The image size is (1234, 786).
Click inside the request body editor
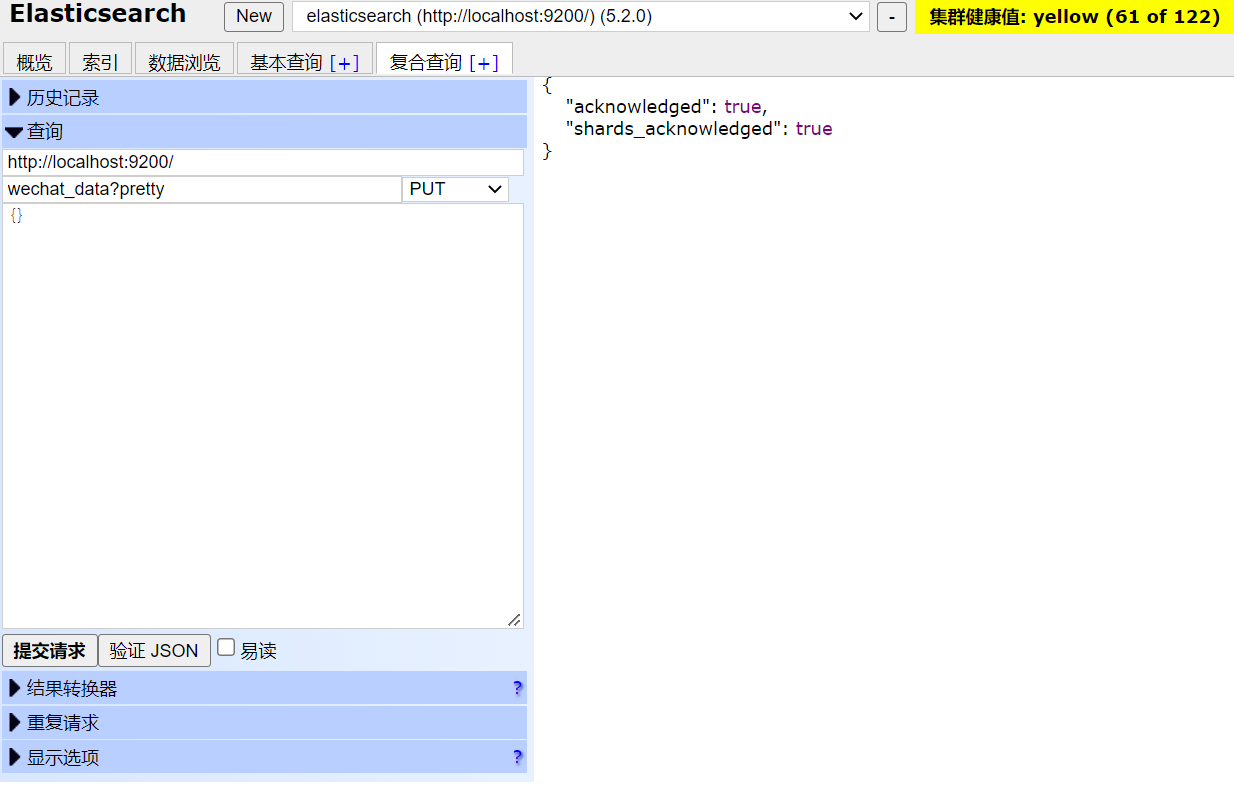pyautogui.click(x=263, y=416)
